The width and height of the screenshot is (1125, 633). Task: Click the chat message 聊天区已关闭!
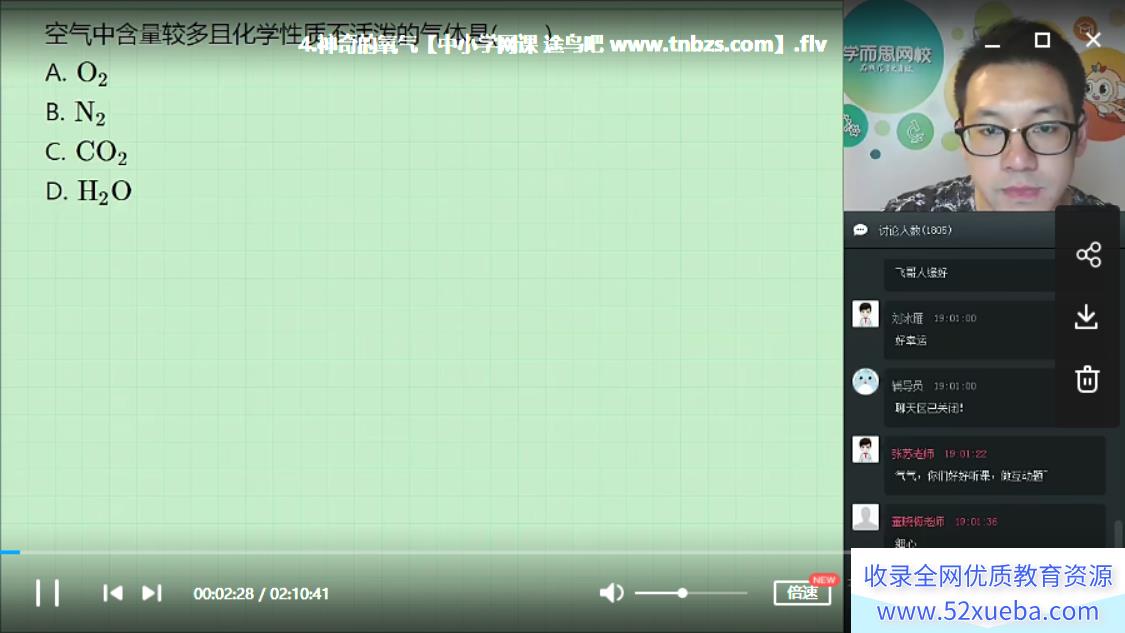coord(928,408)
